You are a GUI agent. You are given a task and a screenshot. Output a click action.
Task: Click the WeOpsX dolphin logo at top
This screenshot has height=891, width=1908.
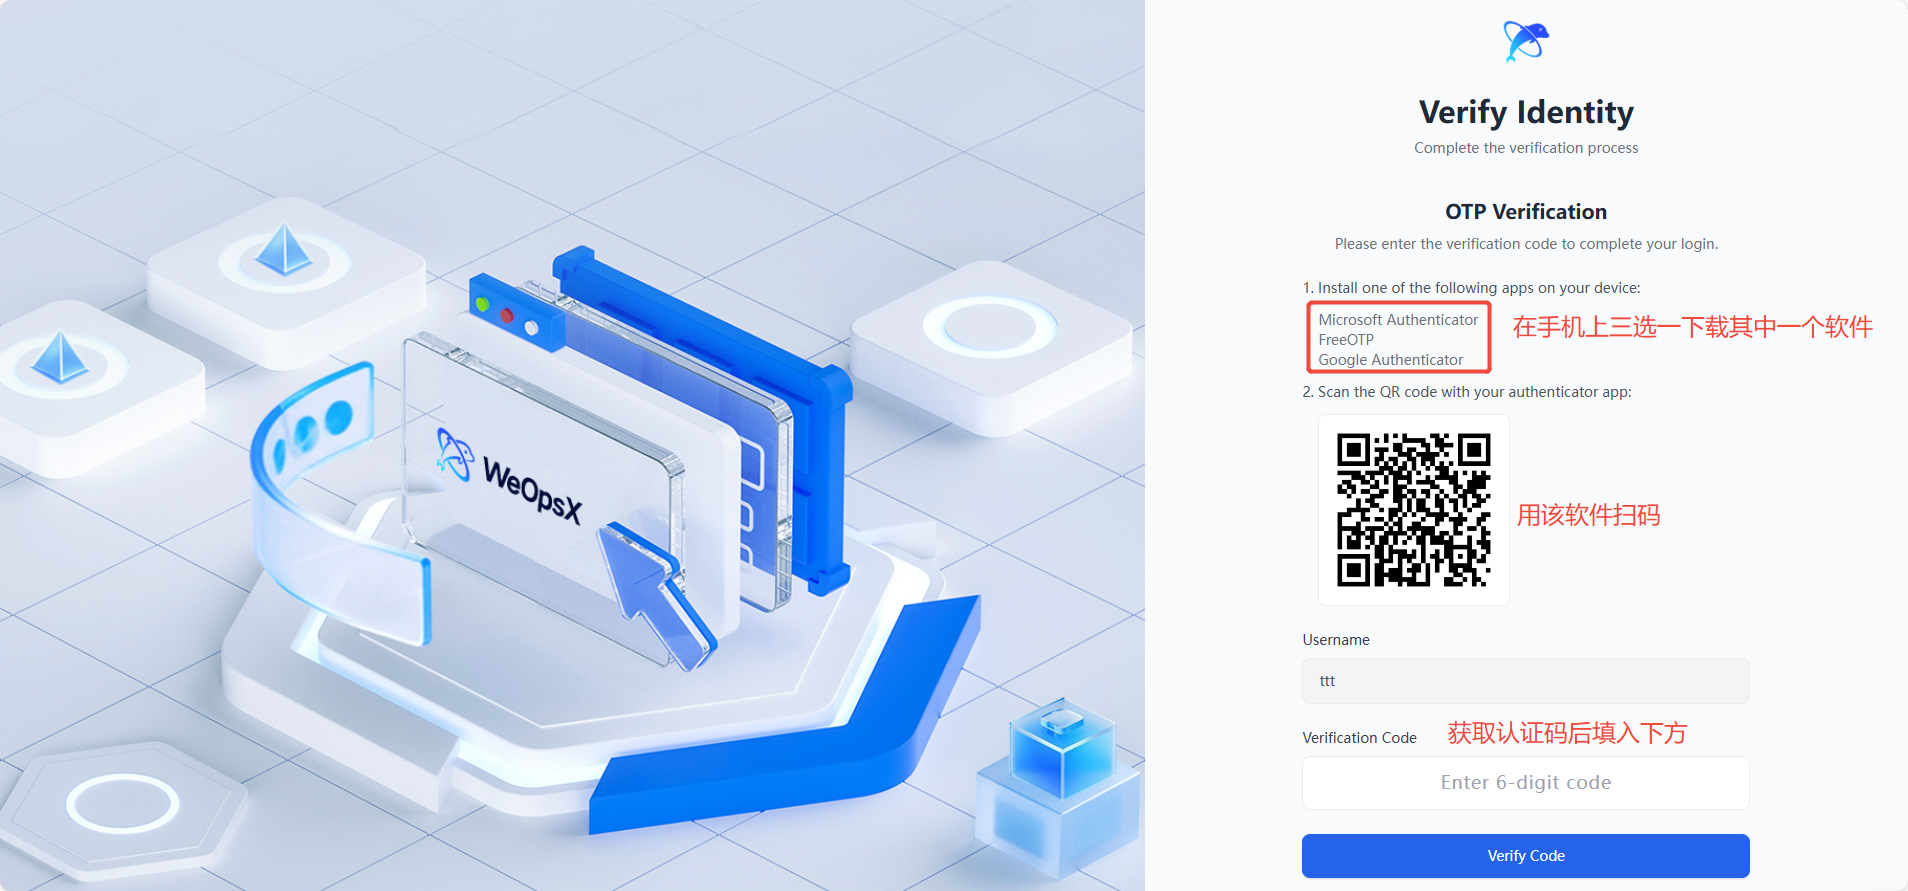[1526, 41]
